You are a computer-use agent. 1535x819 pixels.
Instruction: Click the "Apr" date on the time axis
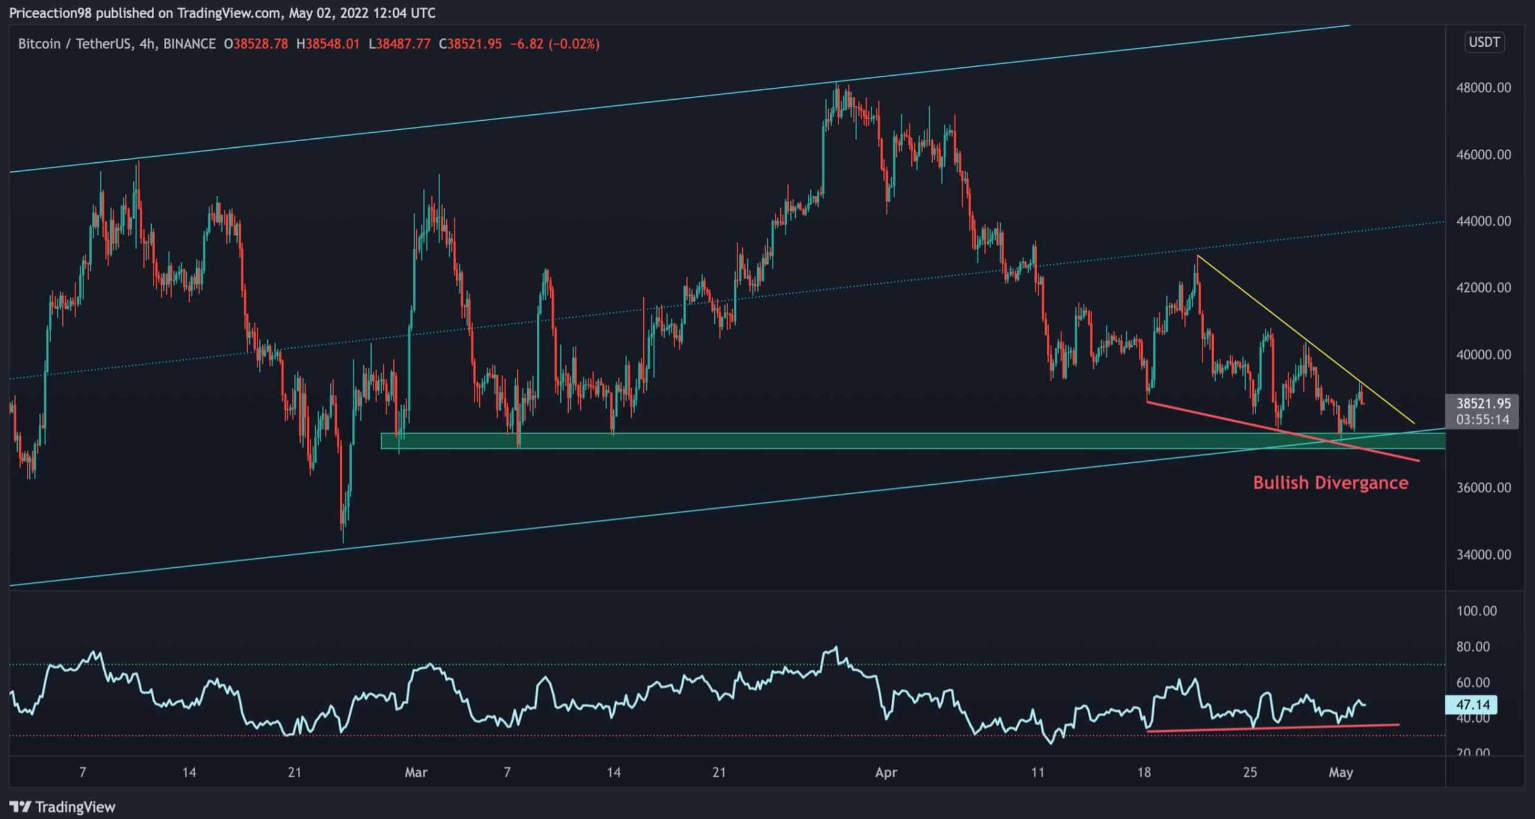point(886,772)
